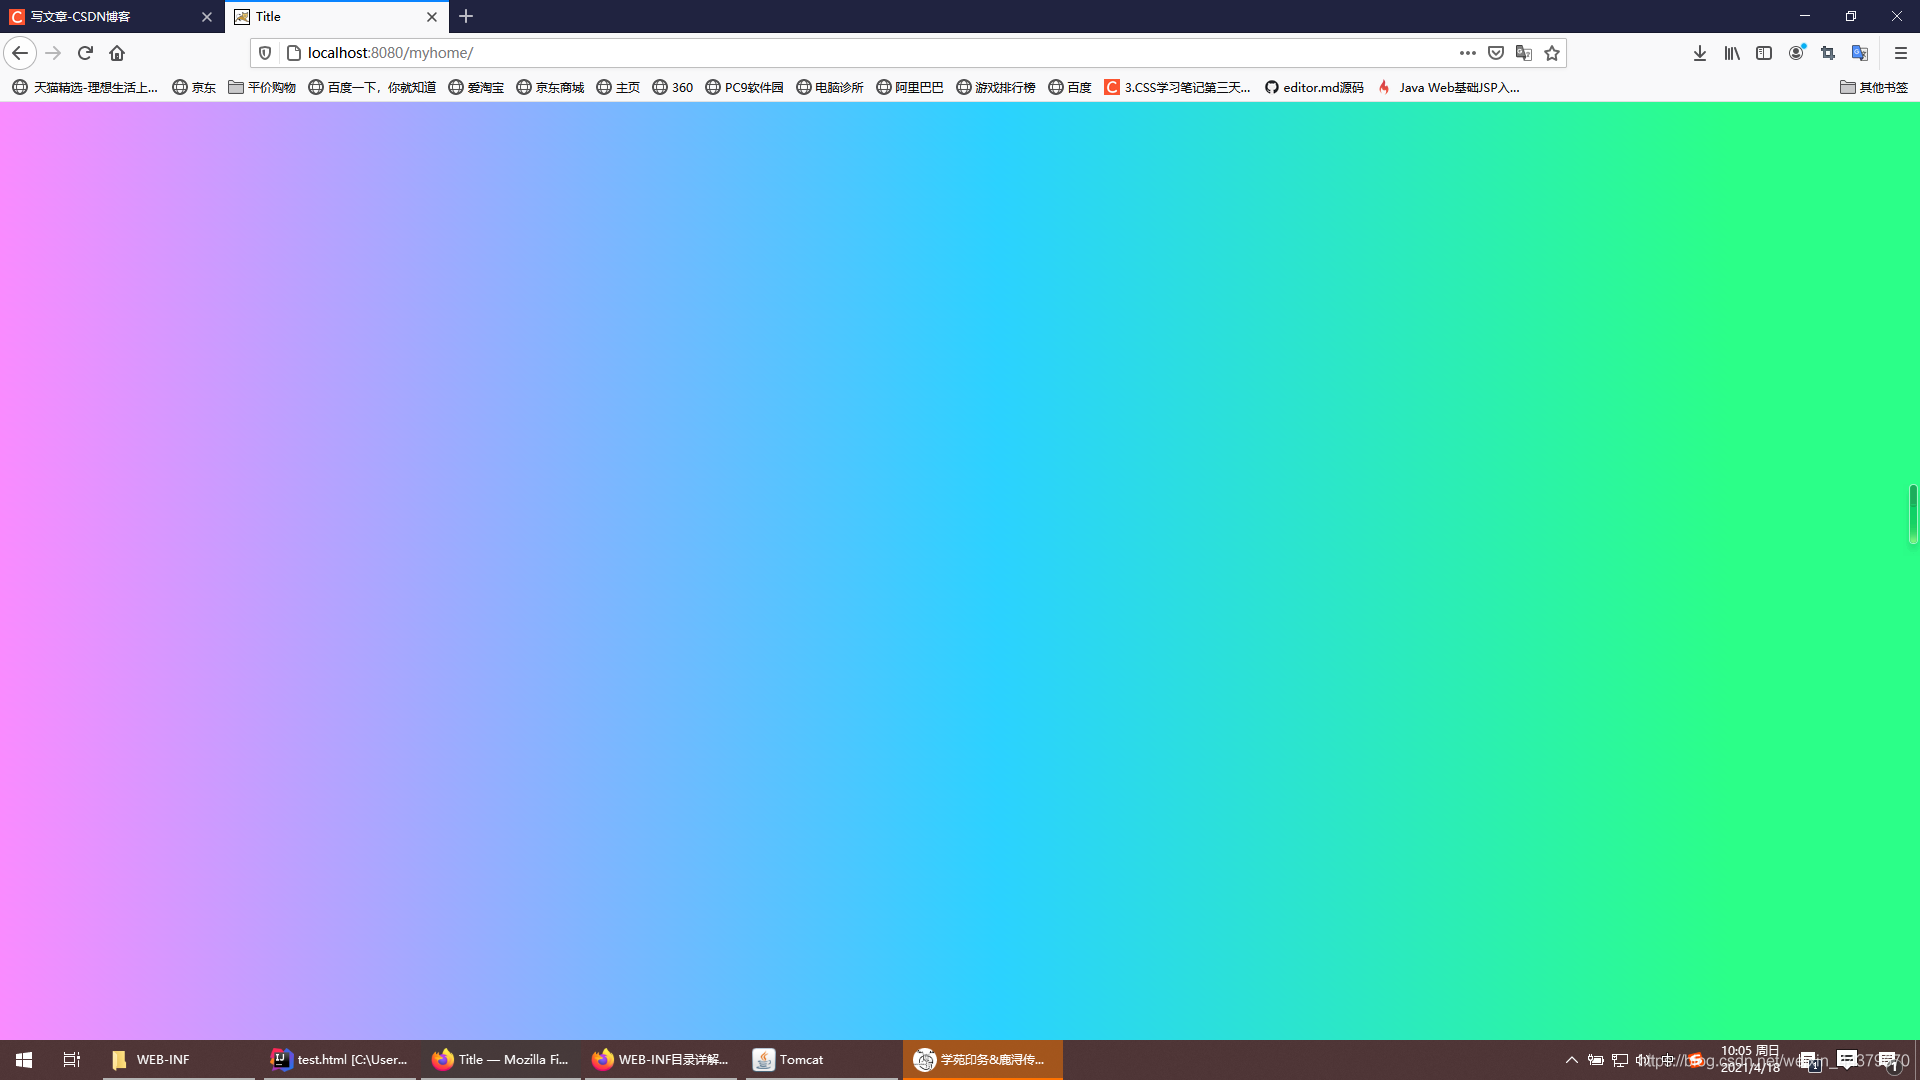Click the translate icon in address bar
This screenshot has height=1080, width=1920.
click(1524, 53)
